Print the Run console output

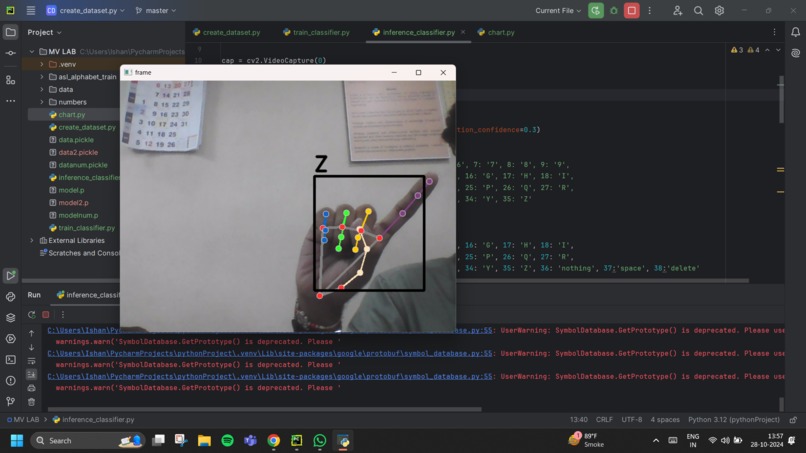31,388
